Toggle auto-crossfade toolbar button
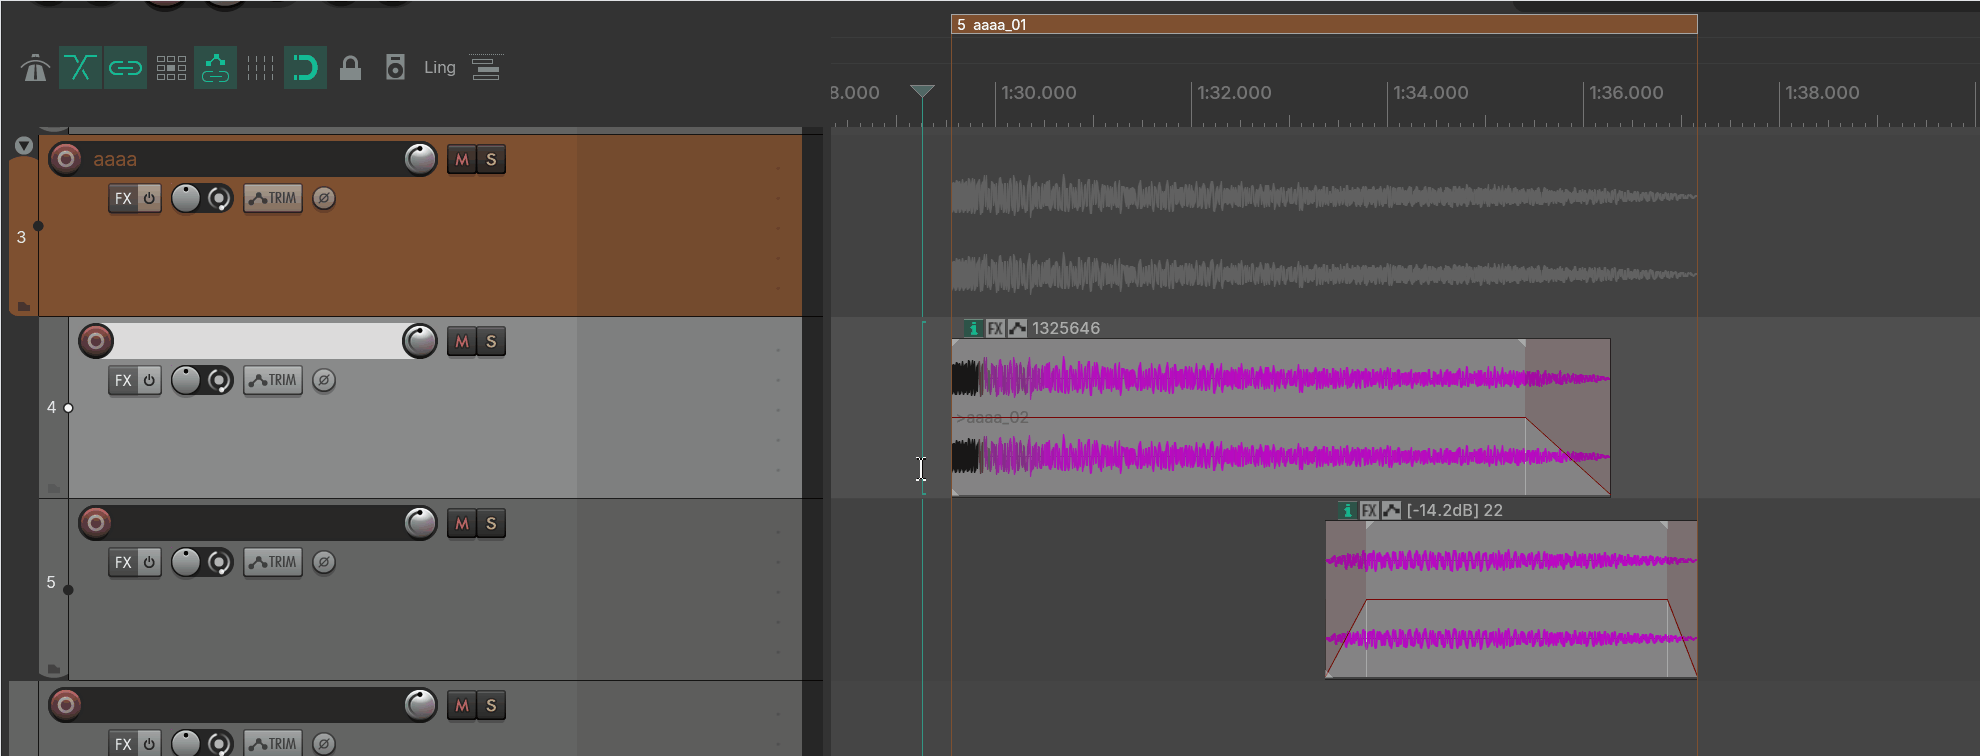 [x=80, y=68]
